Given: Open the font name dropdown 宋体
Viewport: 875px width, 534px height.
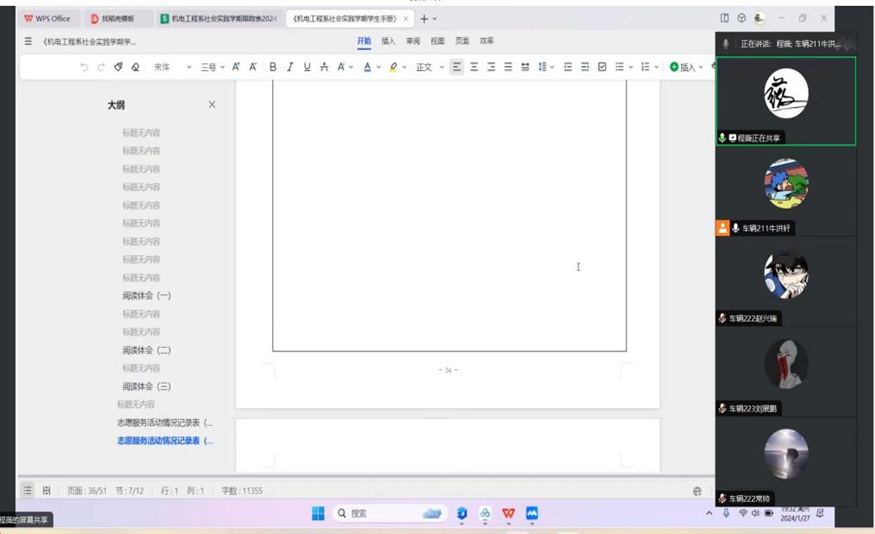Looking at the screenshot, I should pyautogui.click(x=172, y=67).
